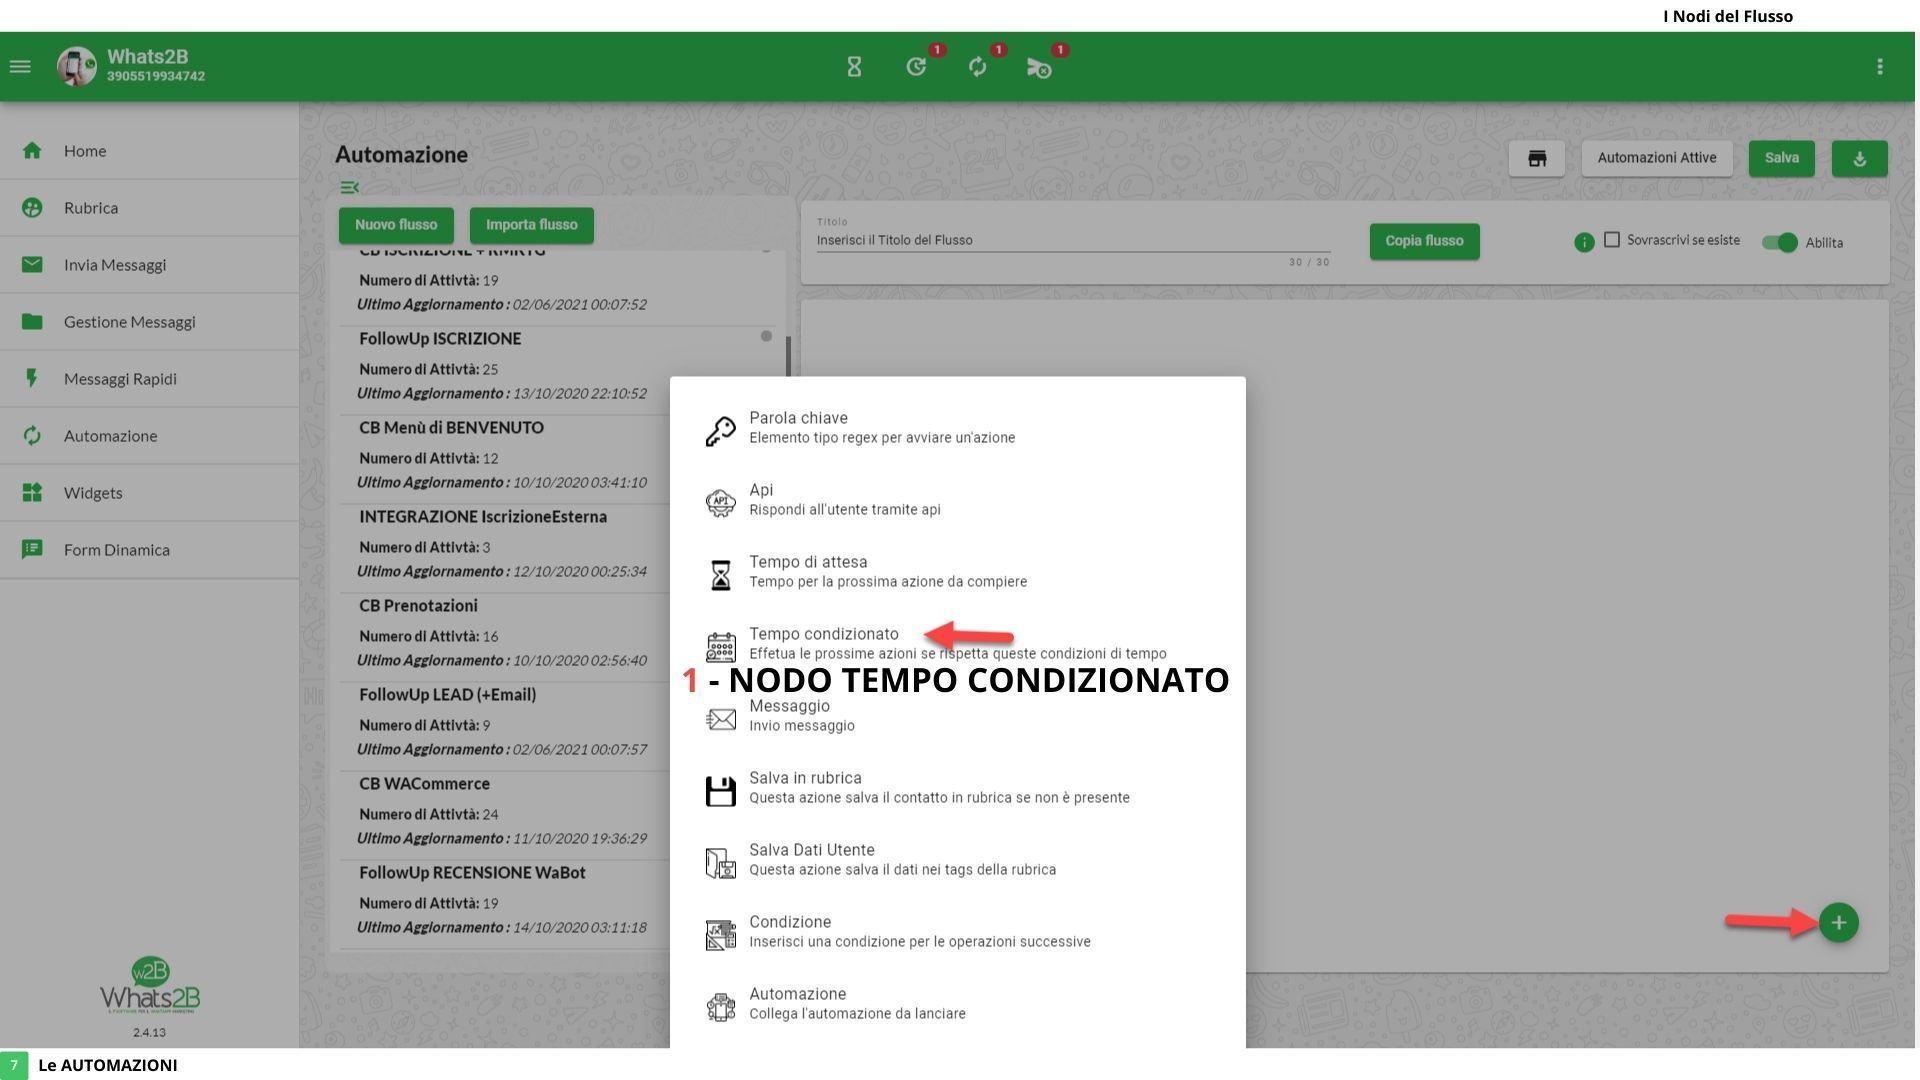Click the Home sidebar icon

(x=32, y=151)
